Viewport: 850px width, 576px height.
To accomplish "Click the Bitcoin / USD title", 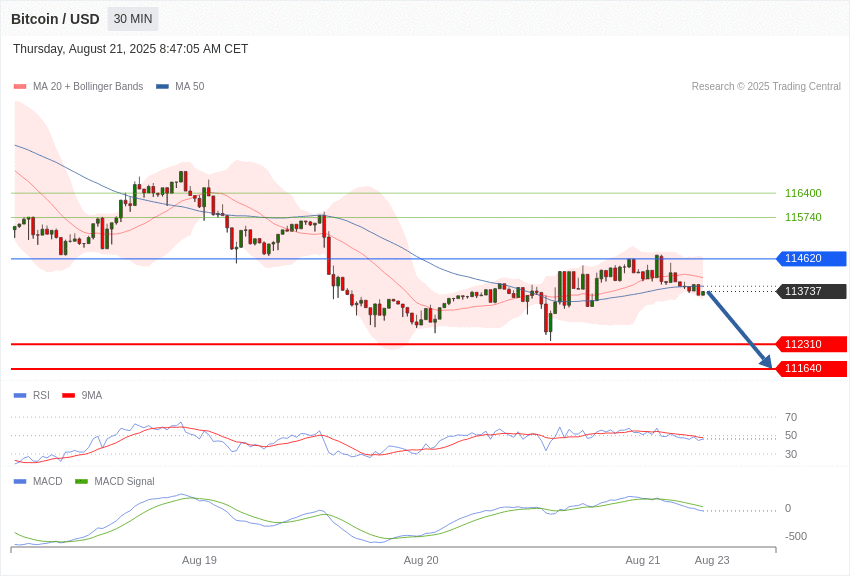I will [x=55, y=19].
